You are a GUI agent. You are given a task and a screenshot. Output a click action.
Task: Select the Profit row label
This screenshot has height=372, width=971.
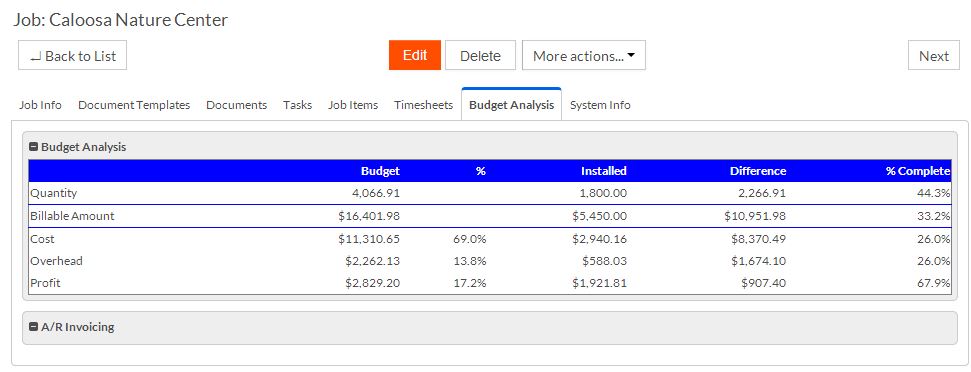point(45,283)
